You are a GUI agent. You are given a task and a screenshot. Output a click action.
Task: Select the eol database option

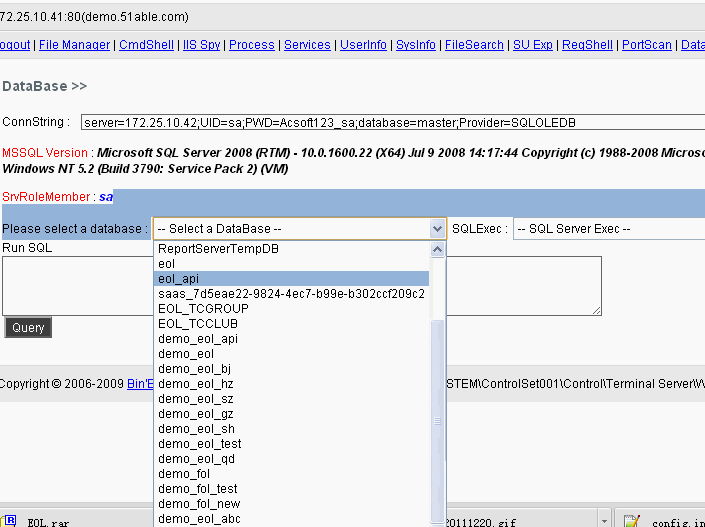pos(291,264)
